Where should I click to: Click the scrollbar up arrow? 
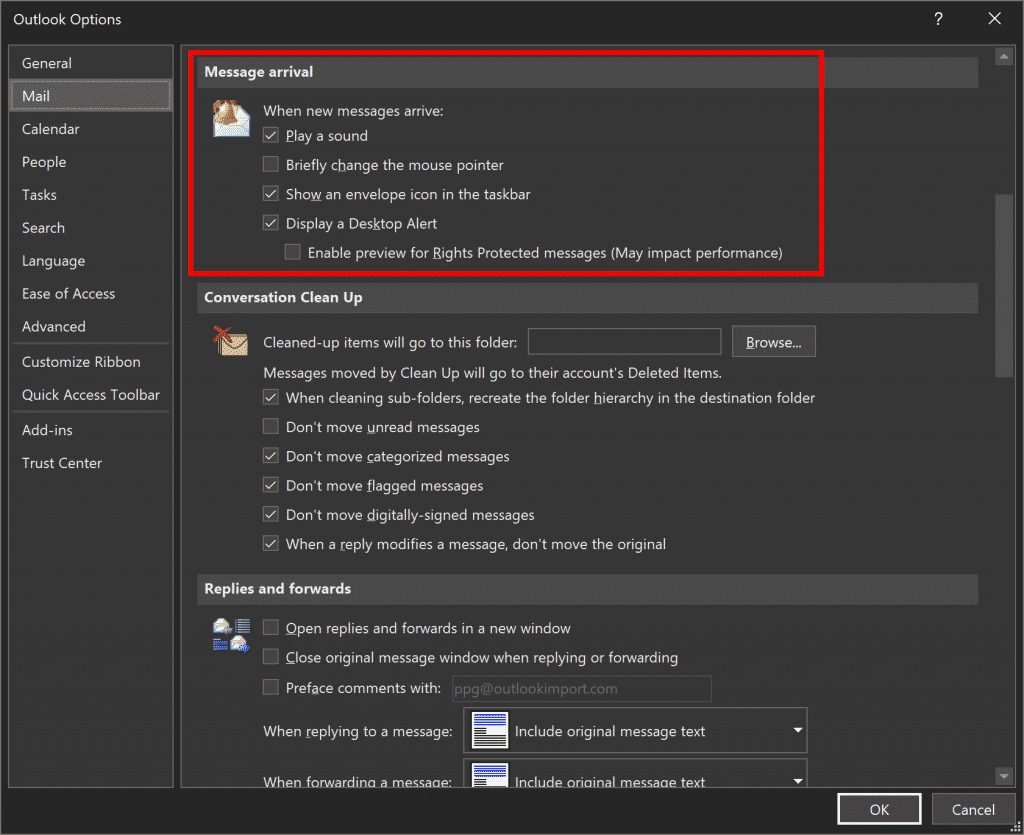[x=1003, y=57]
